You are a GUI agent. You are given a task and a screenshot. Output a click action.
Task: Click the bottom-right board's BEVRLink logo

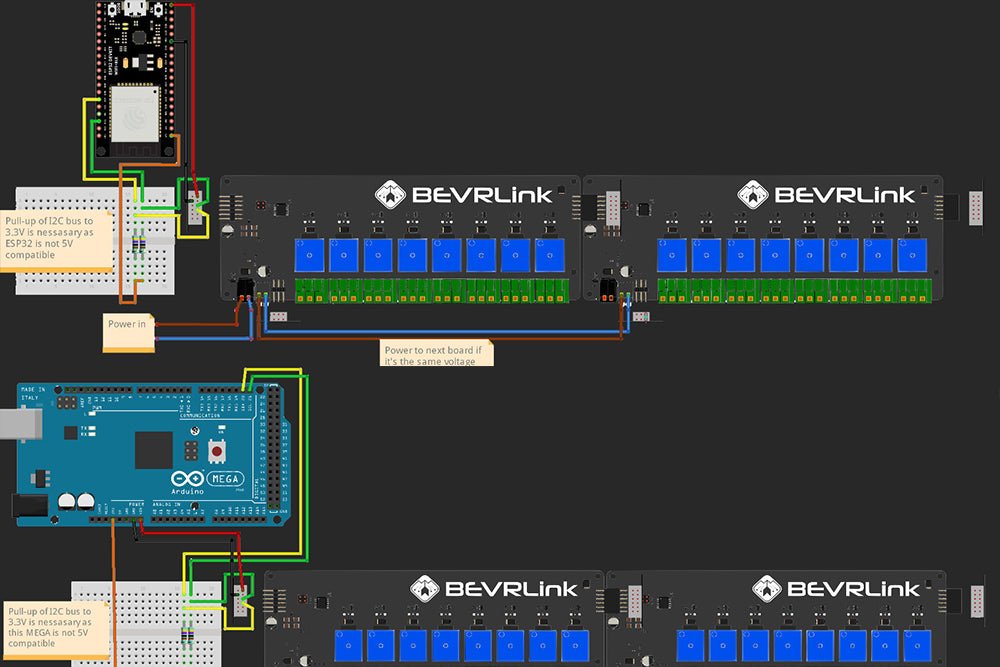(834, 588)
